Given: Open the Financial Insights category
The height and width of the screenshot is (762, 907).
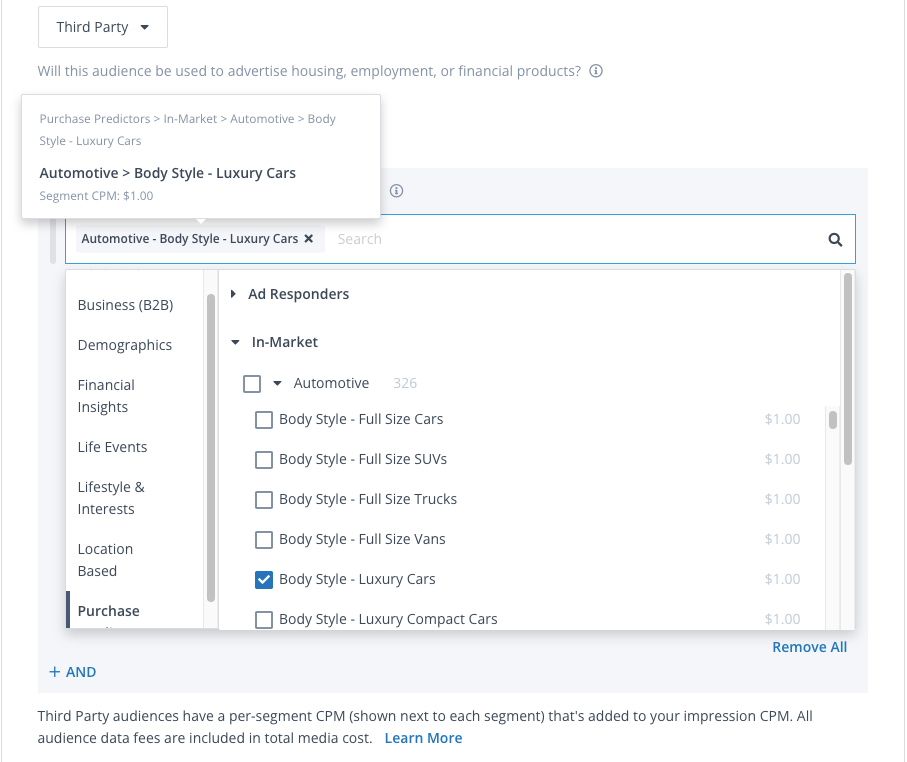Looking at the screenshot, I should pyautogui.click(x=106, y=396).
